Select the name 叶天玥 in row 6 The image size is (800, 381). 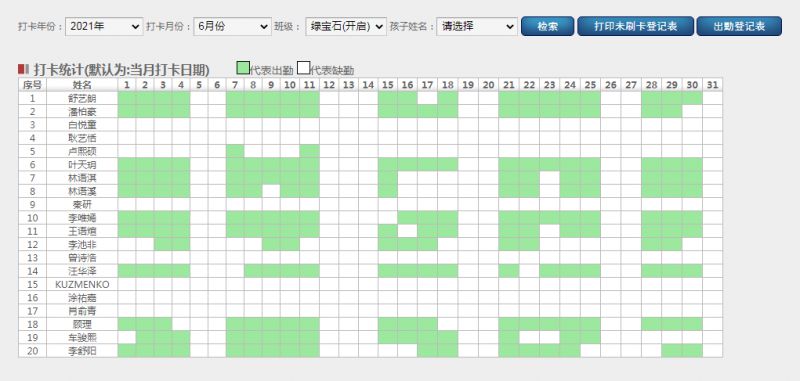coord(82,165)
